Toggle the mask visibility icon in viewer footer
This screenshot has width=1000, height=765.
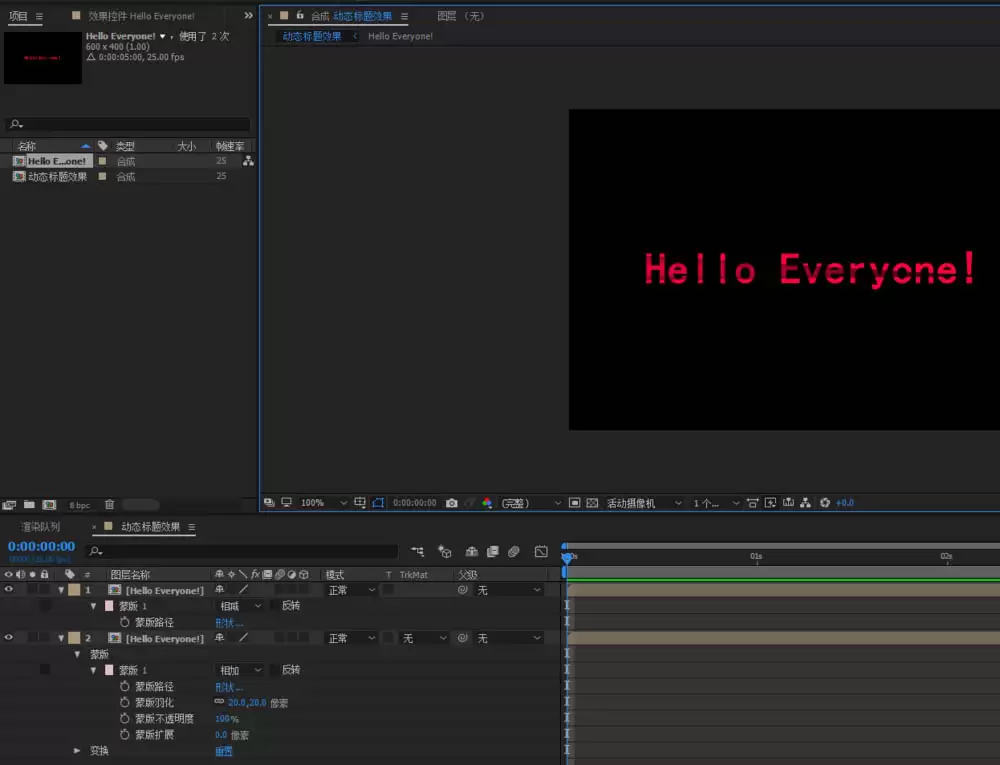pyautogui.click(x=378, y=503)
